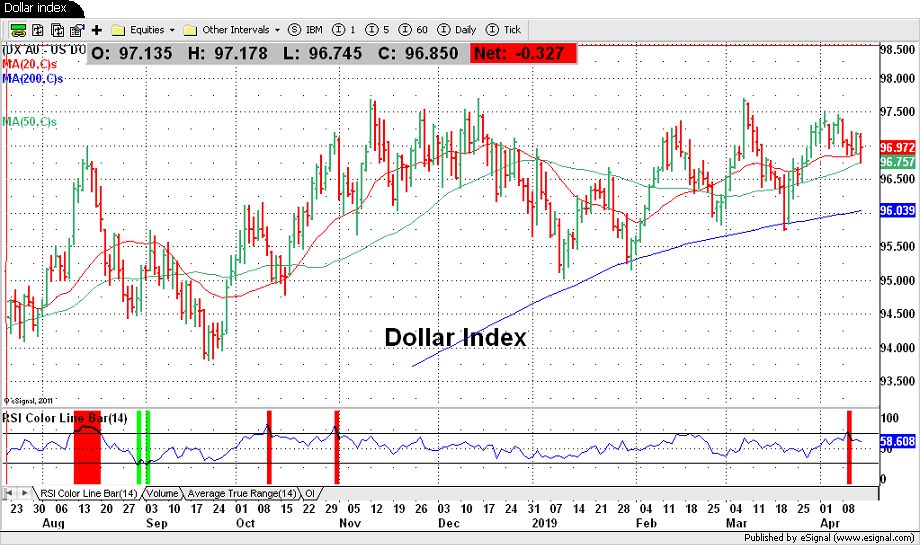Click the circled S symbol icon
The width and height of the screenshot is (920, 545).
[295, 30]
